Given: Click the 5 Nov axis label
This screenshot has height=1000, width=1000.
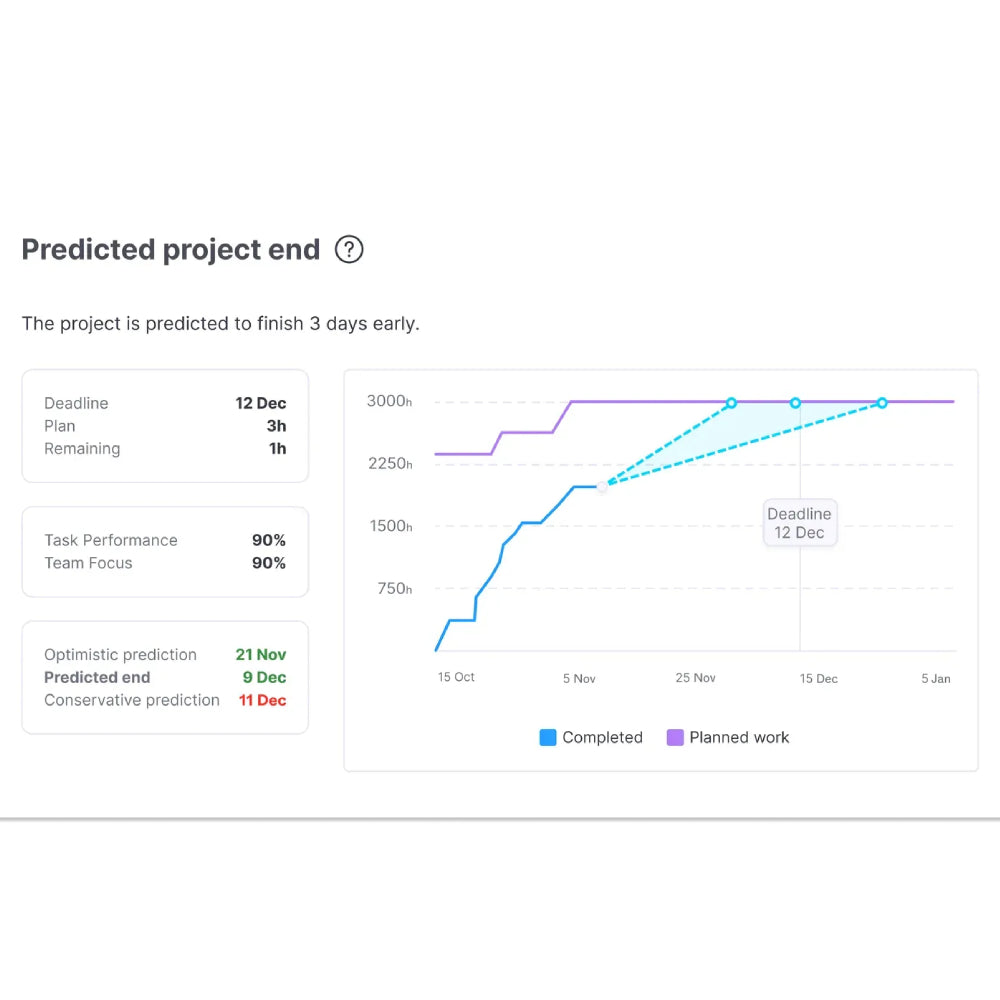Looking at the screenshot, I should point(579,679).
